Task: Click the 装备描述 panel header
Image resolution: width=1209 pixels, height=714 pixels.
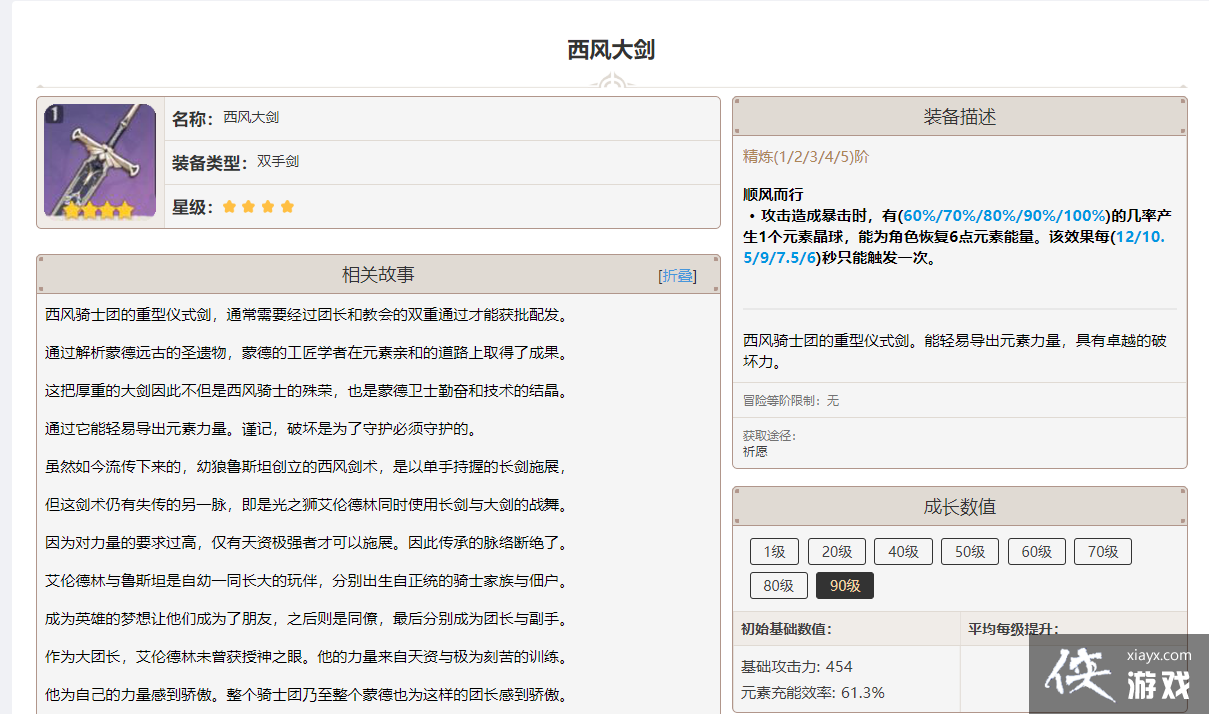Action: click(959, 117)
